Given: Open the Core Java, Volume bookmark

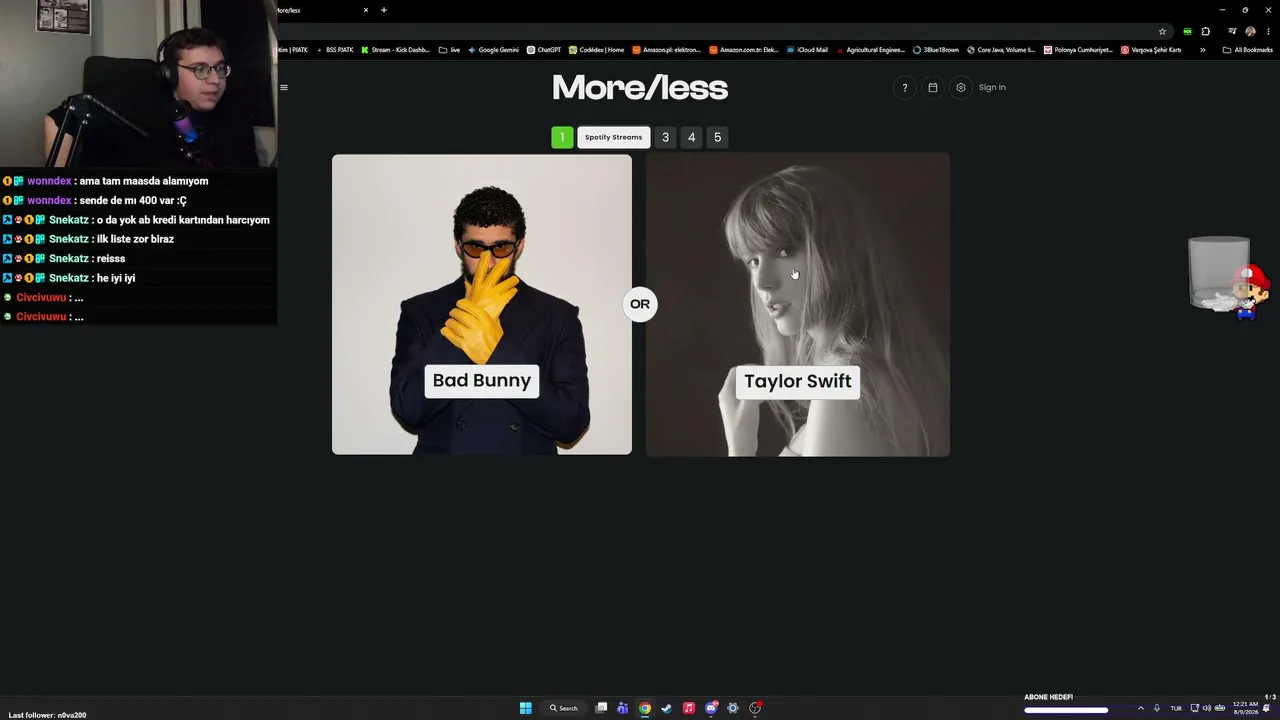Looking at the screenshot, I should pyautogui.click(x=1002, y=50).
